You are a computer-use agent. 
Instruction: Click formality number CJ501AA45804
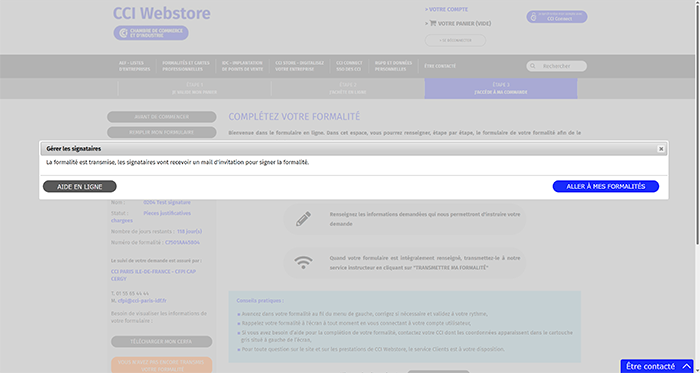coord(183,243)
